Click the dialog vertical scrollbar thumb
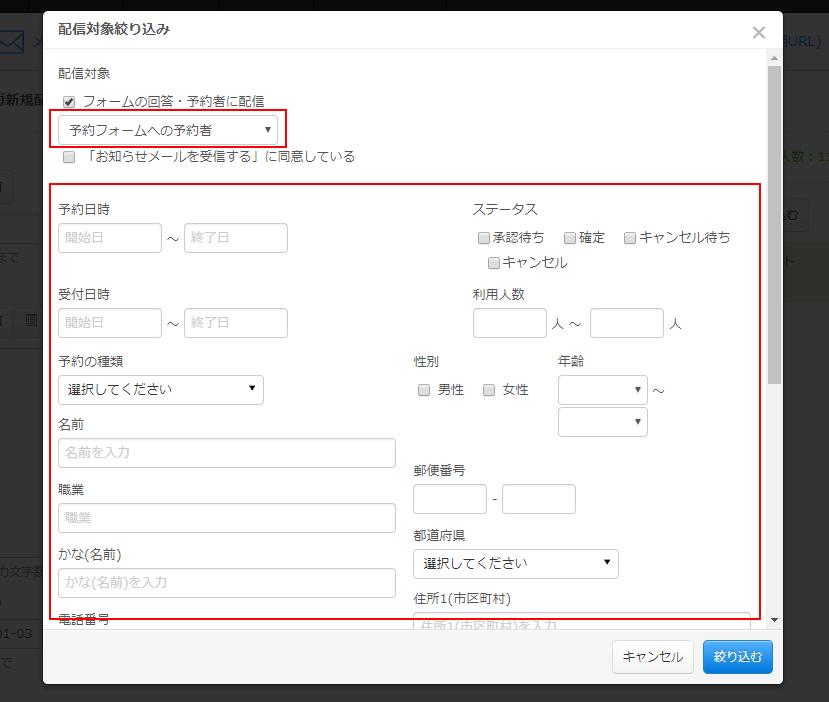The height and width of the screenshot is (702, 829). [x=775, y=225]
